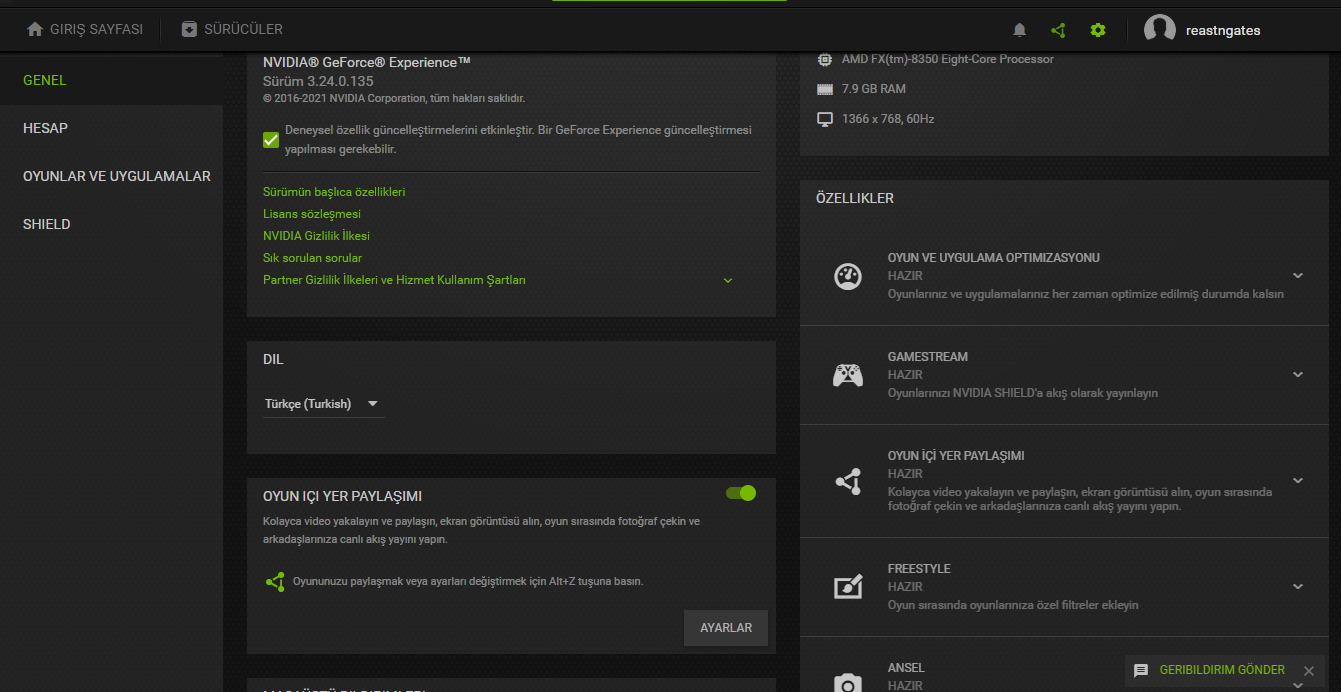Expand the Gamestream feature chevron
The width and height of the screenshot is (1341, 692).
click(1298, 375)
